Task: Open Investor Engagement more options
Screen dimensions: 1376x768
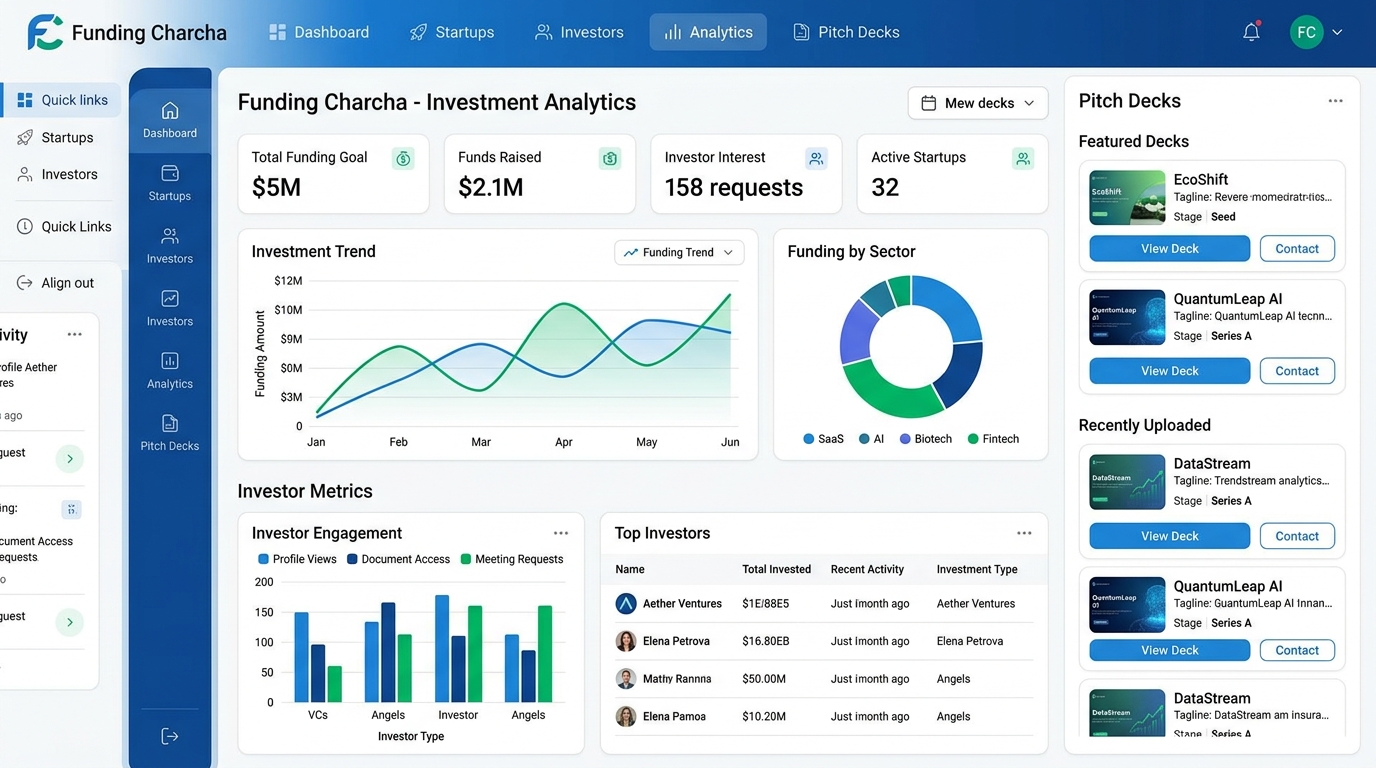Action: pos(561,533)
